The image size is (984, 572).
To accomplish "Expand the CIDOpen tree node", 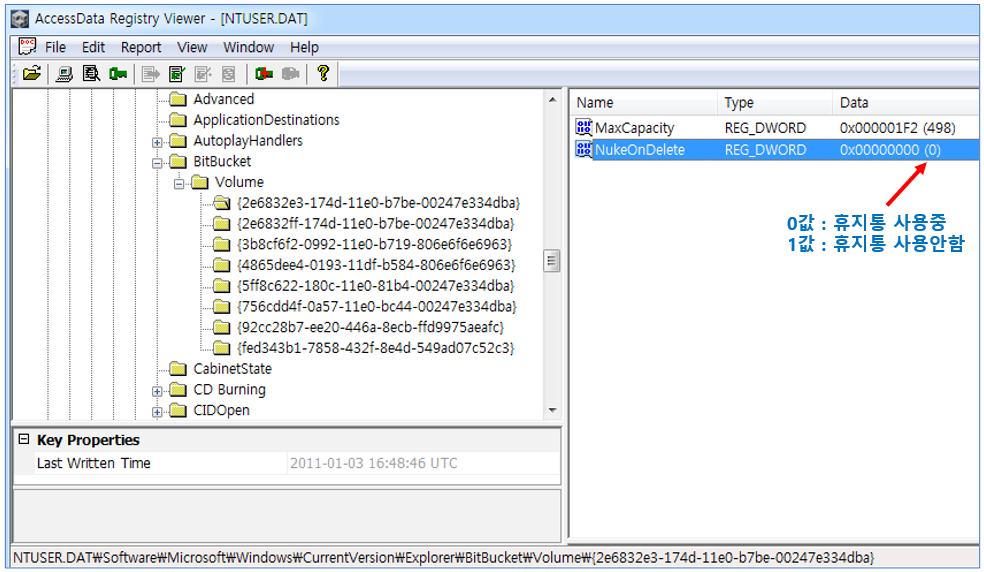I will click(157, 411).
